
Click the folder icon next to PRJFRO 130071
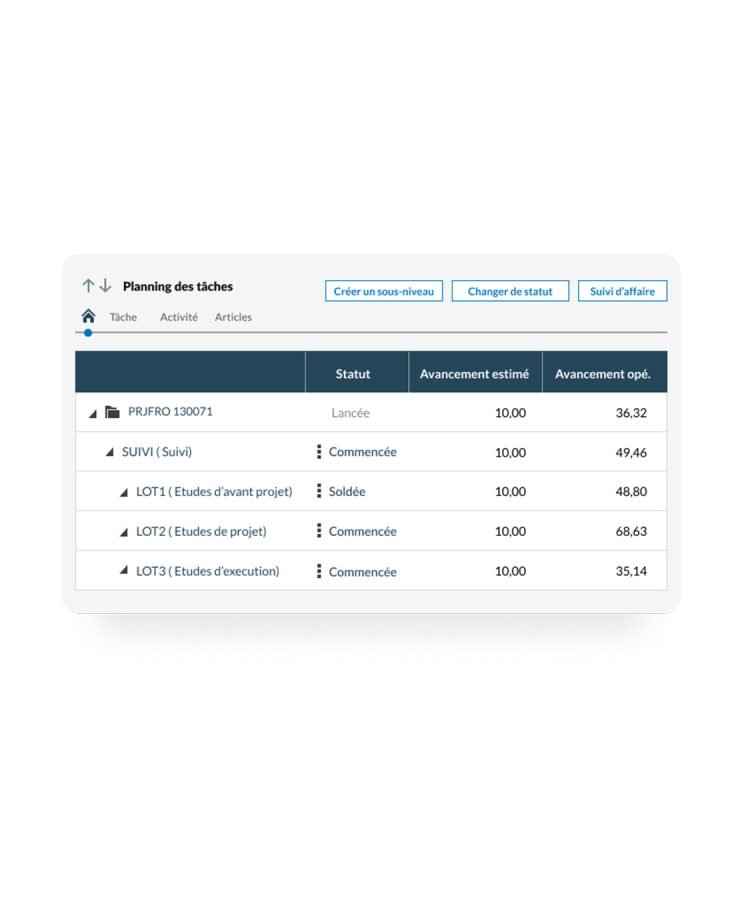(112, 412)
